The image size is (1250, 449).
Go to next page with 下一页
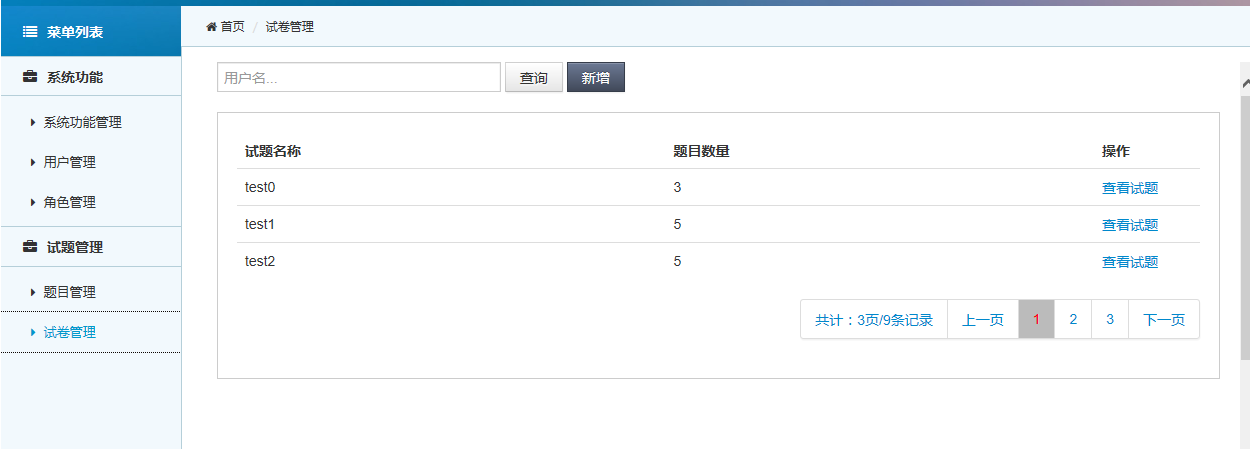[1164, 319]
